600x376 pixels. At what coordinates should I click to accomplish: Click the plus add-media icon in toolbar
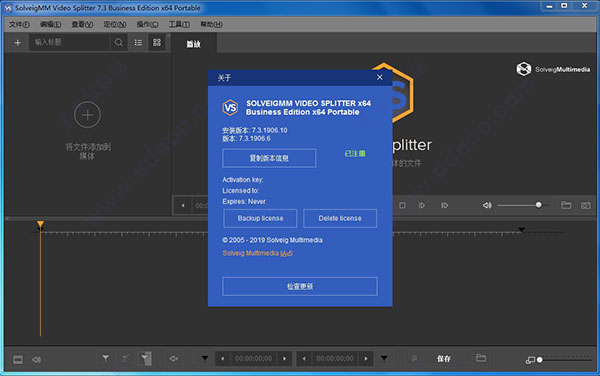click(x=17, y=42)
